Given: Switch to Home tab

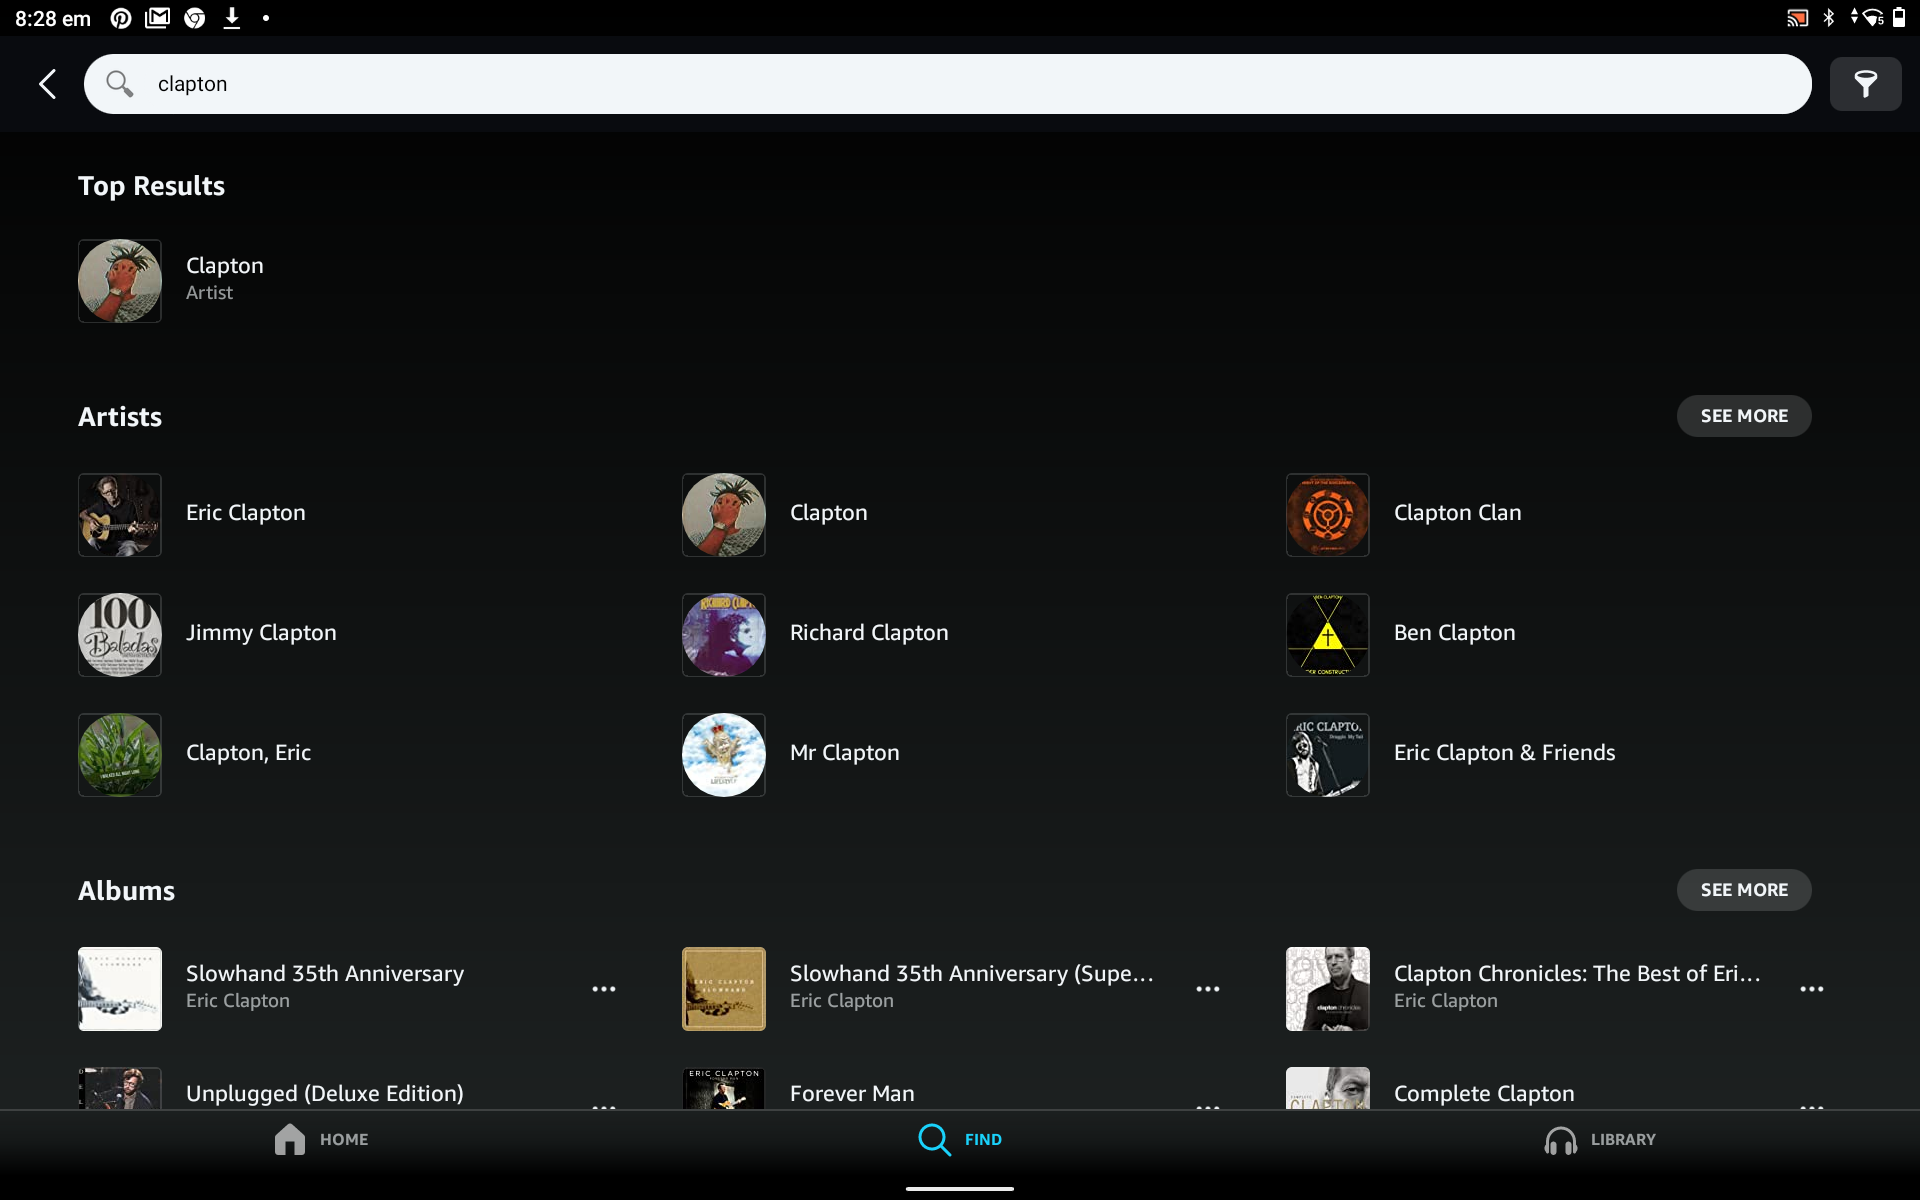Looking at the screenshot, I should (321, 1139).
